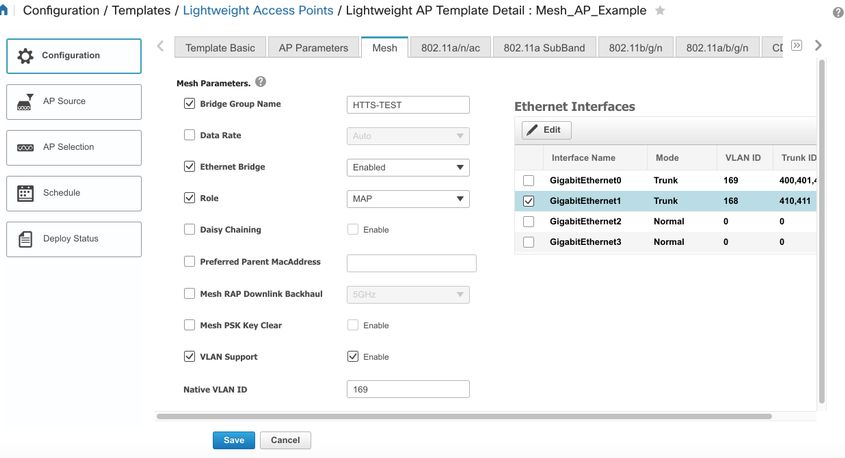845x458 pixels.
Task: Follow the Lightweight Access Points breadcrumb link
Action: tap(258, 10)
